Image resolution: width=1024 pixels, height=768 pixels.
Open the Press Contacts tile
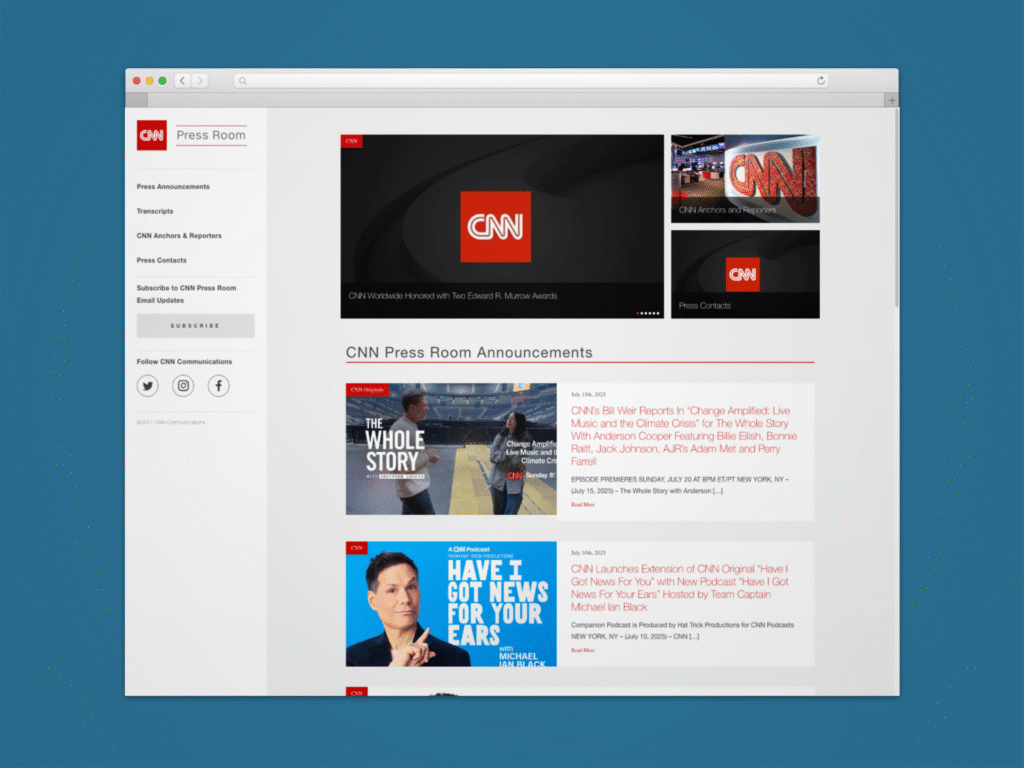pyautogui.click(x=745, y=274)
